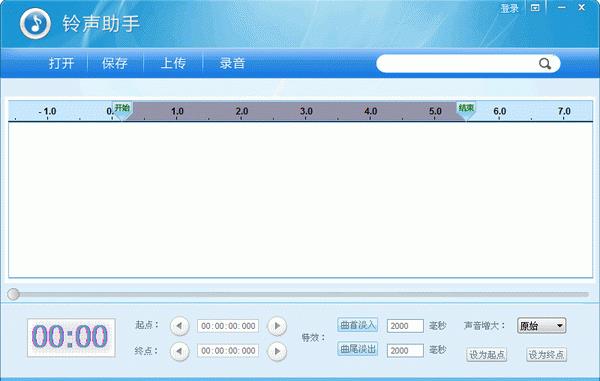The image size is (600, 381).
Task: Click the 00:00 elapsed time display
Action: coord(71,337)
